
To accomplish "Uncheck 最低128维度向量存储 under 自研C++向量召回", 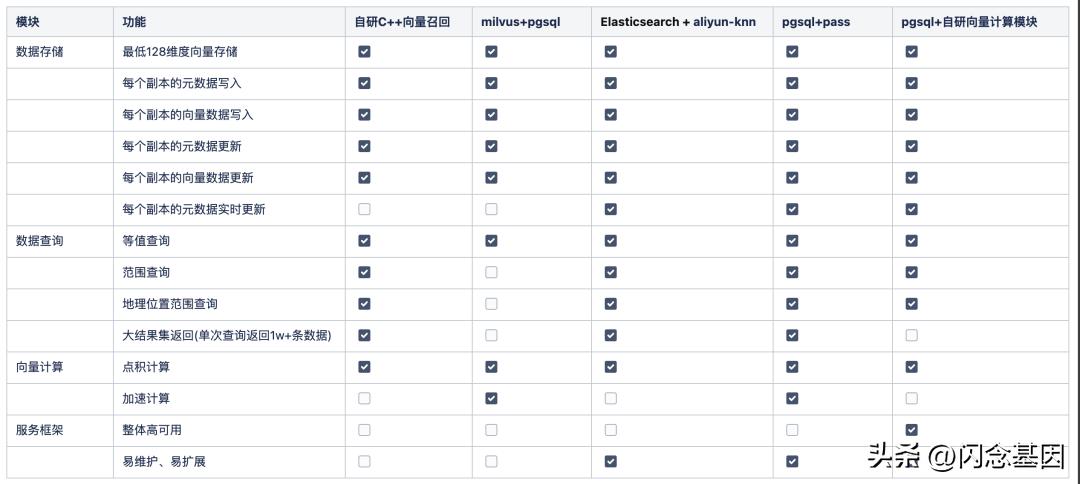I will coord(364,52).
